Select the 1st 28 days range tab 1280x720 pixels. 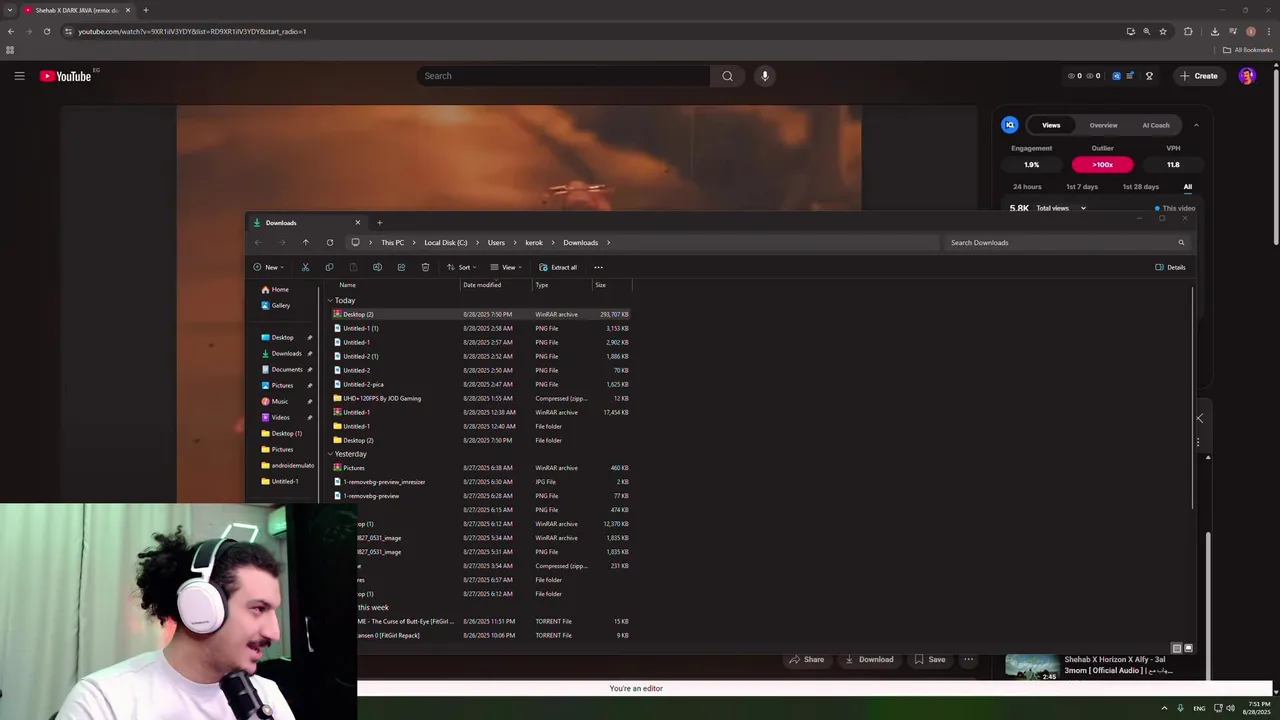pos(1141,187)
